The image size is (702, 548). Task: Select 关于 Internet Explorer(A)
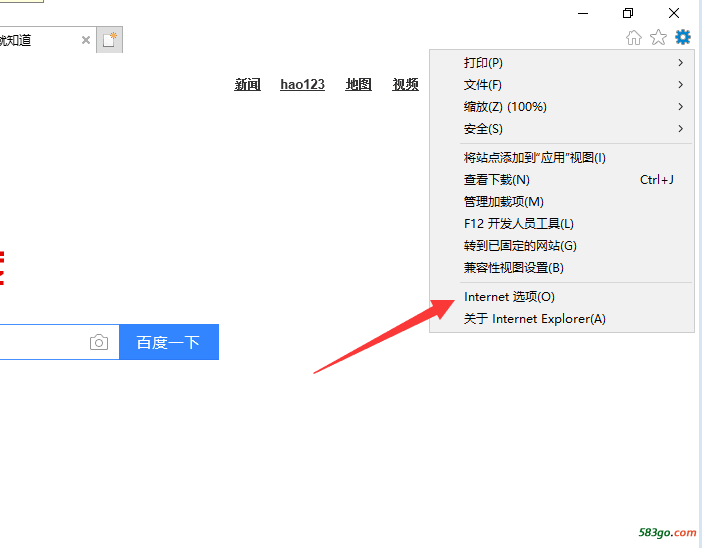tap(562, 319)
